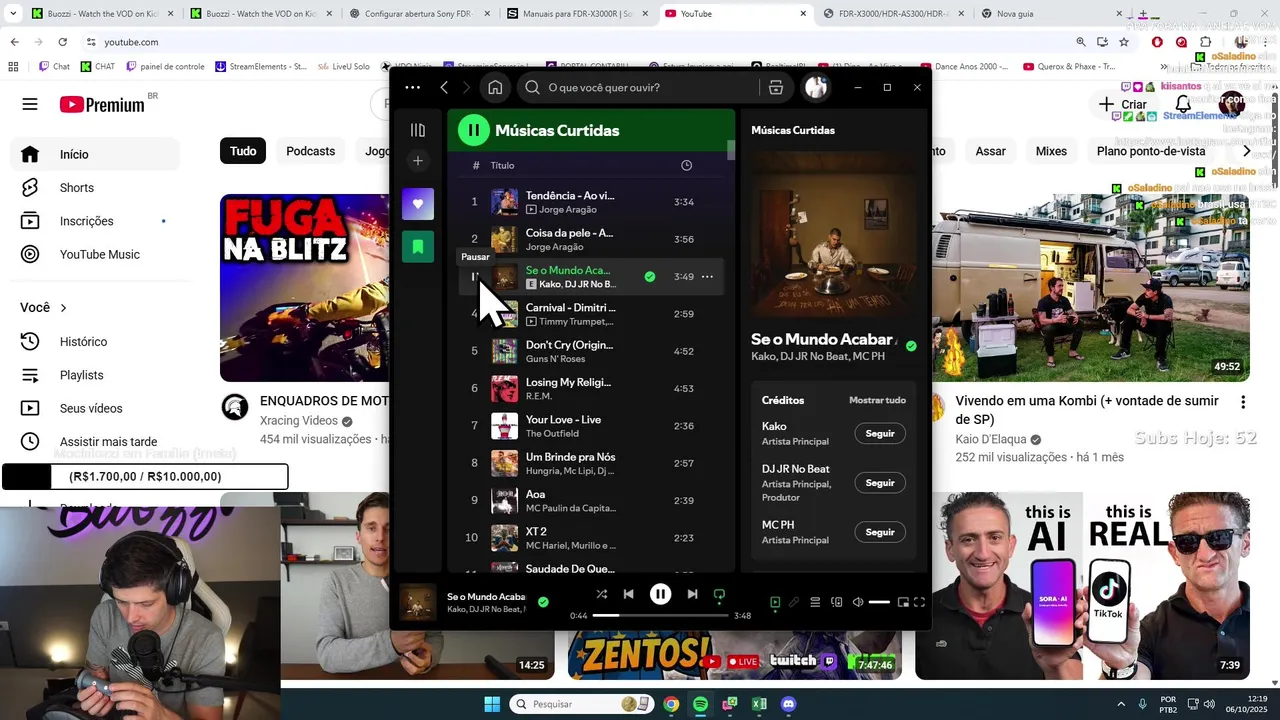Open options for Vivendo em uma Kombi video
The width and height of the screenshot is (1280, 720).
tap(1243, 402)
